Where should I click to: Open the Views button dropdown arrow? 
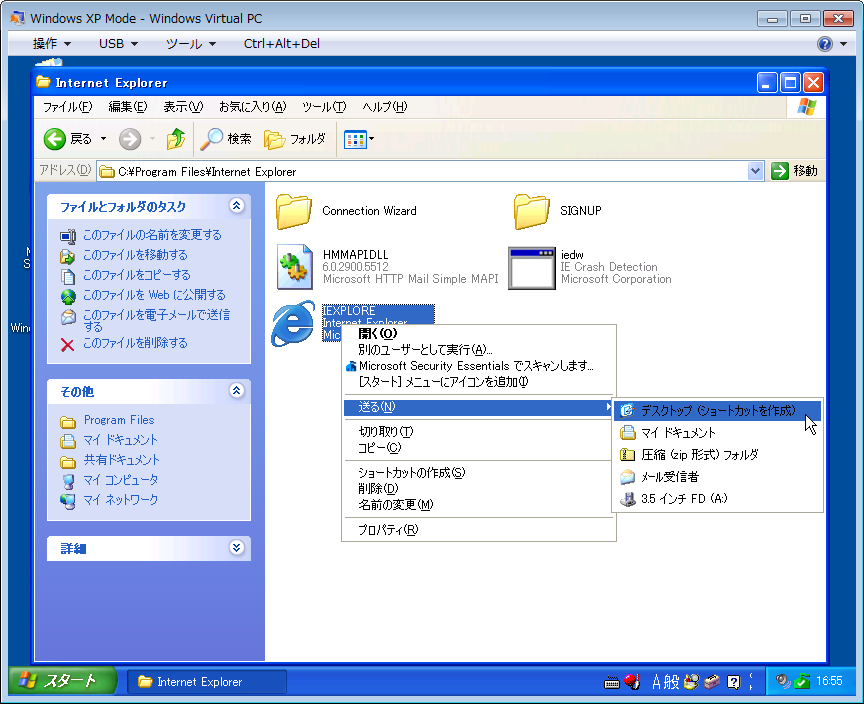click(371, 139)
